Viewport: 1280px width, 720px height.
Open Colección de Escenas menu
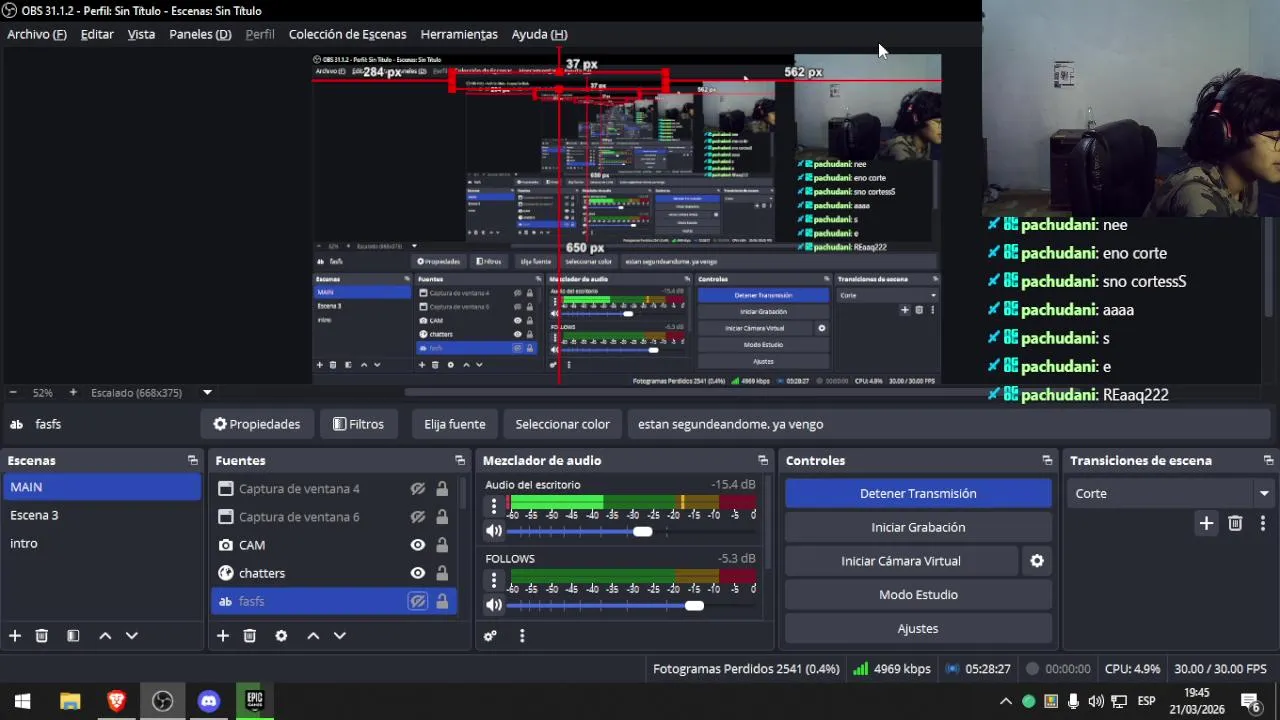(347, 34)
